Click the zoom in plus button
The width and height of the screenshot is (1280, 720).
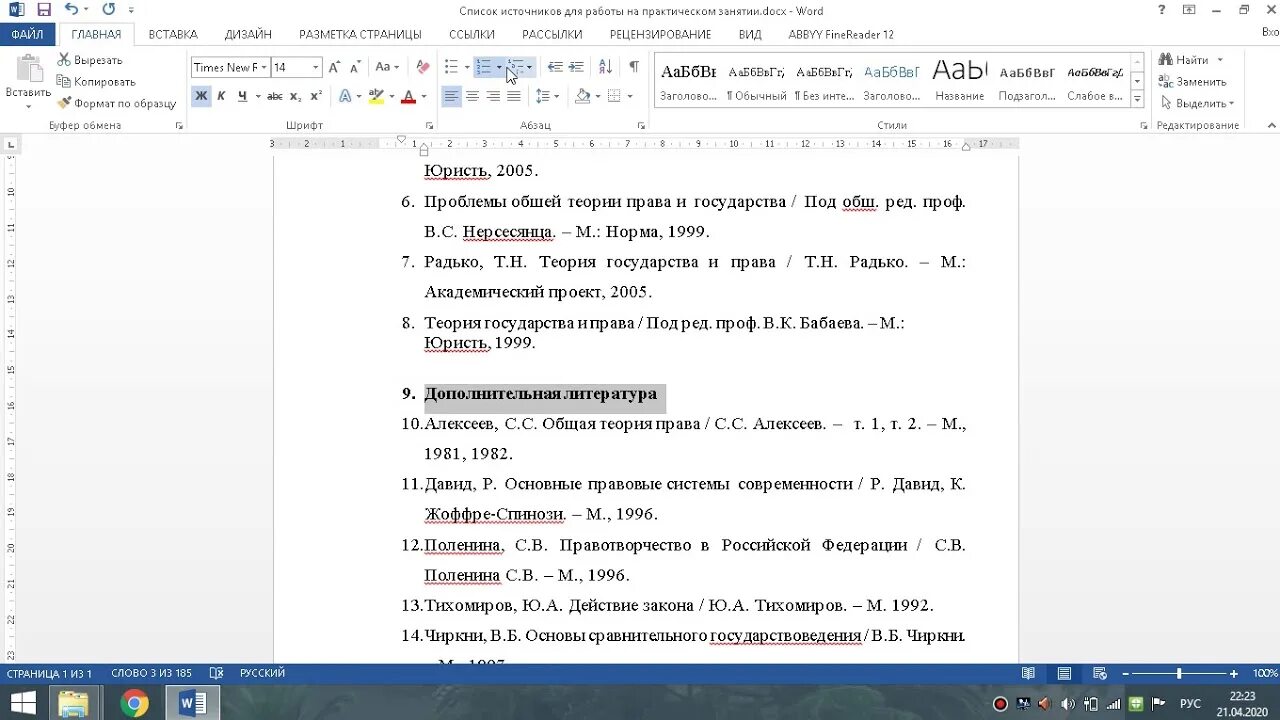tap(1234, 673)
